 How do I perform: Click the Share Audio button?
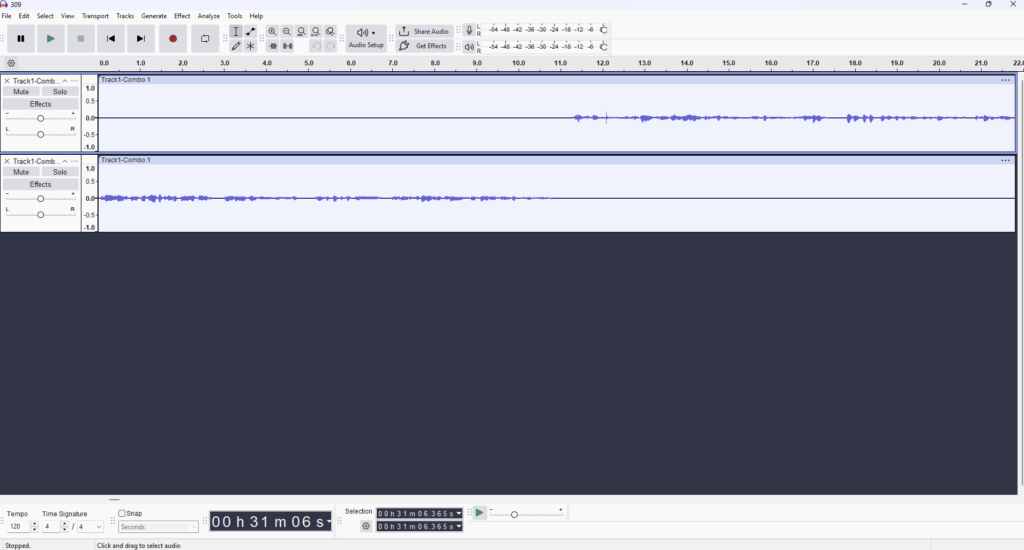pos(424,31)
